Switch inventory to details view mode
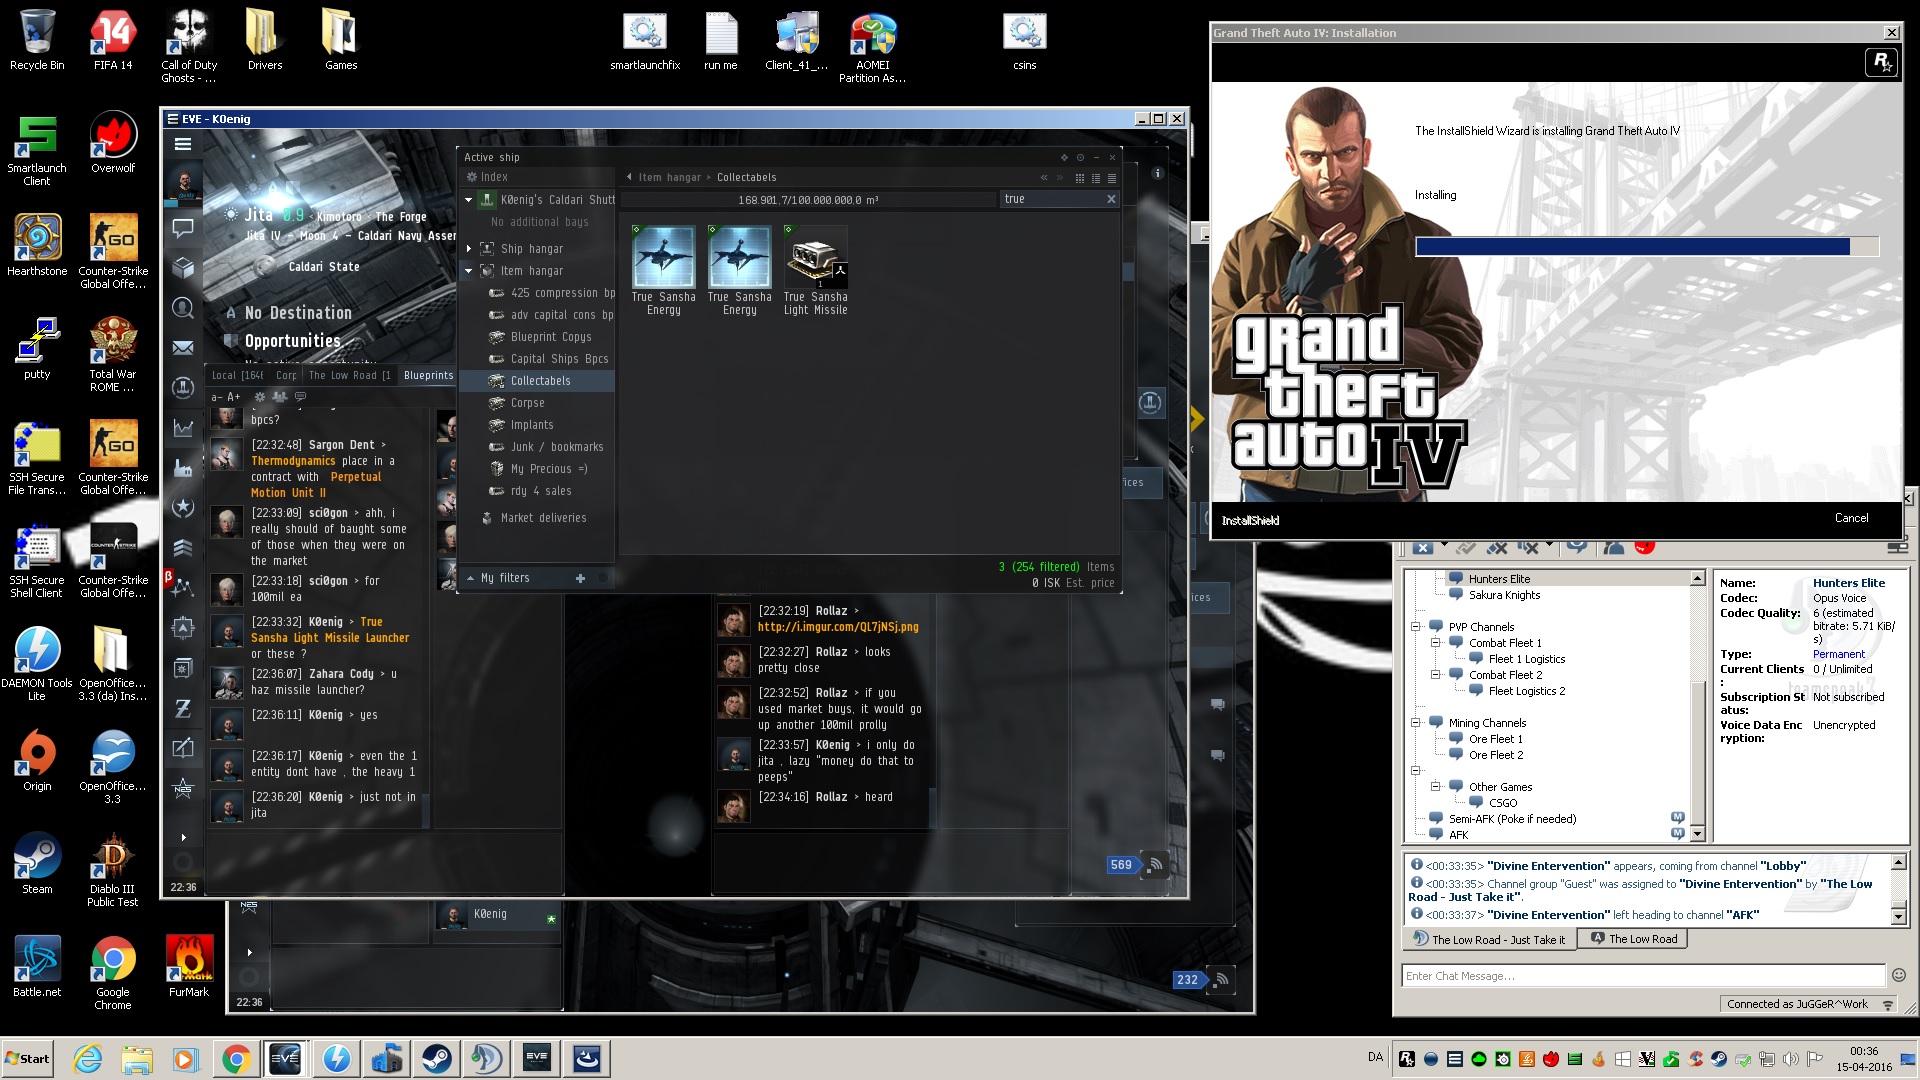The height and width of the screenshot is (1080, 1920). (1096, 178)
